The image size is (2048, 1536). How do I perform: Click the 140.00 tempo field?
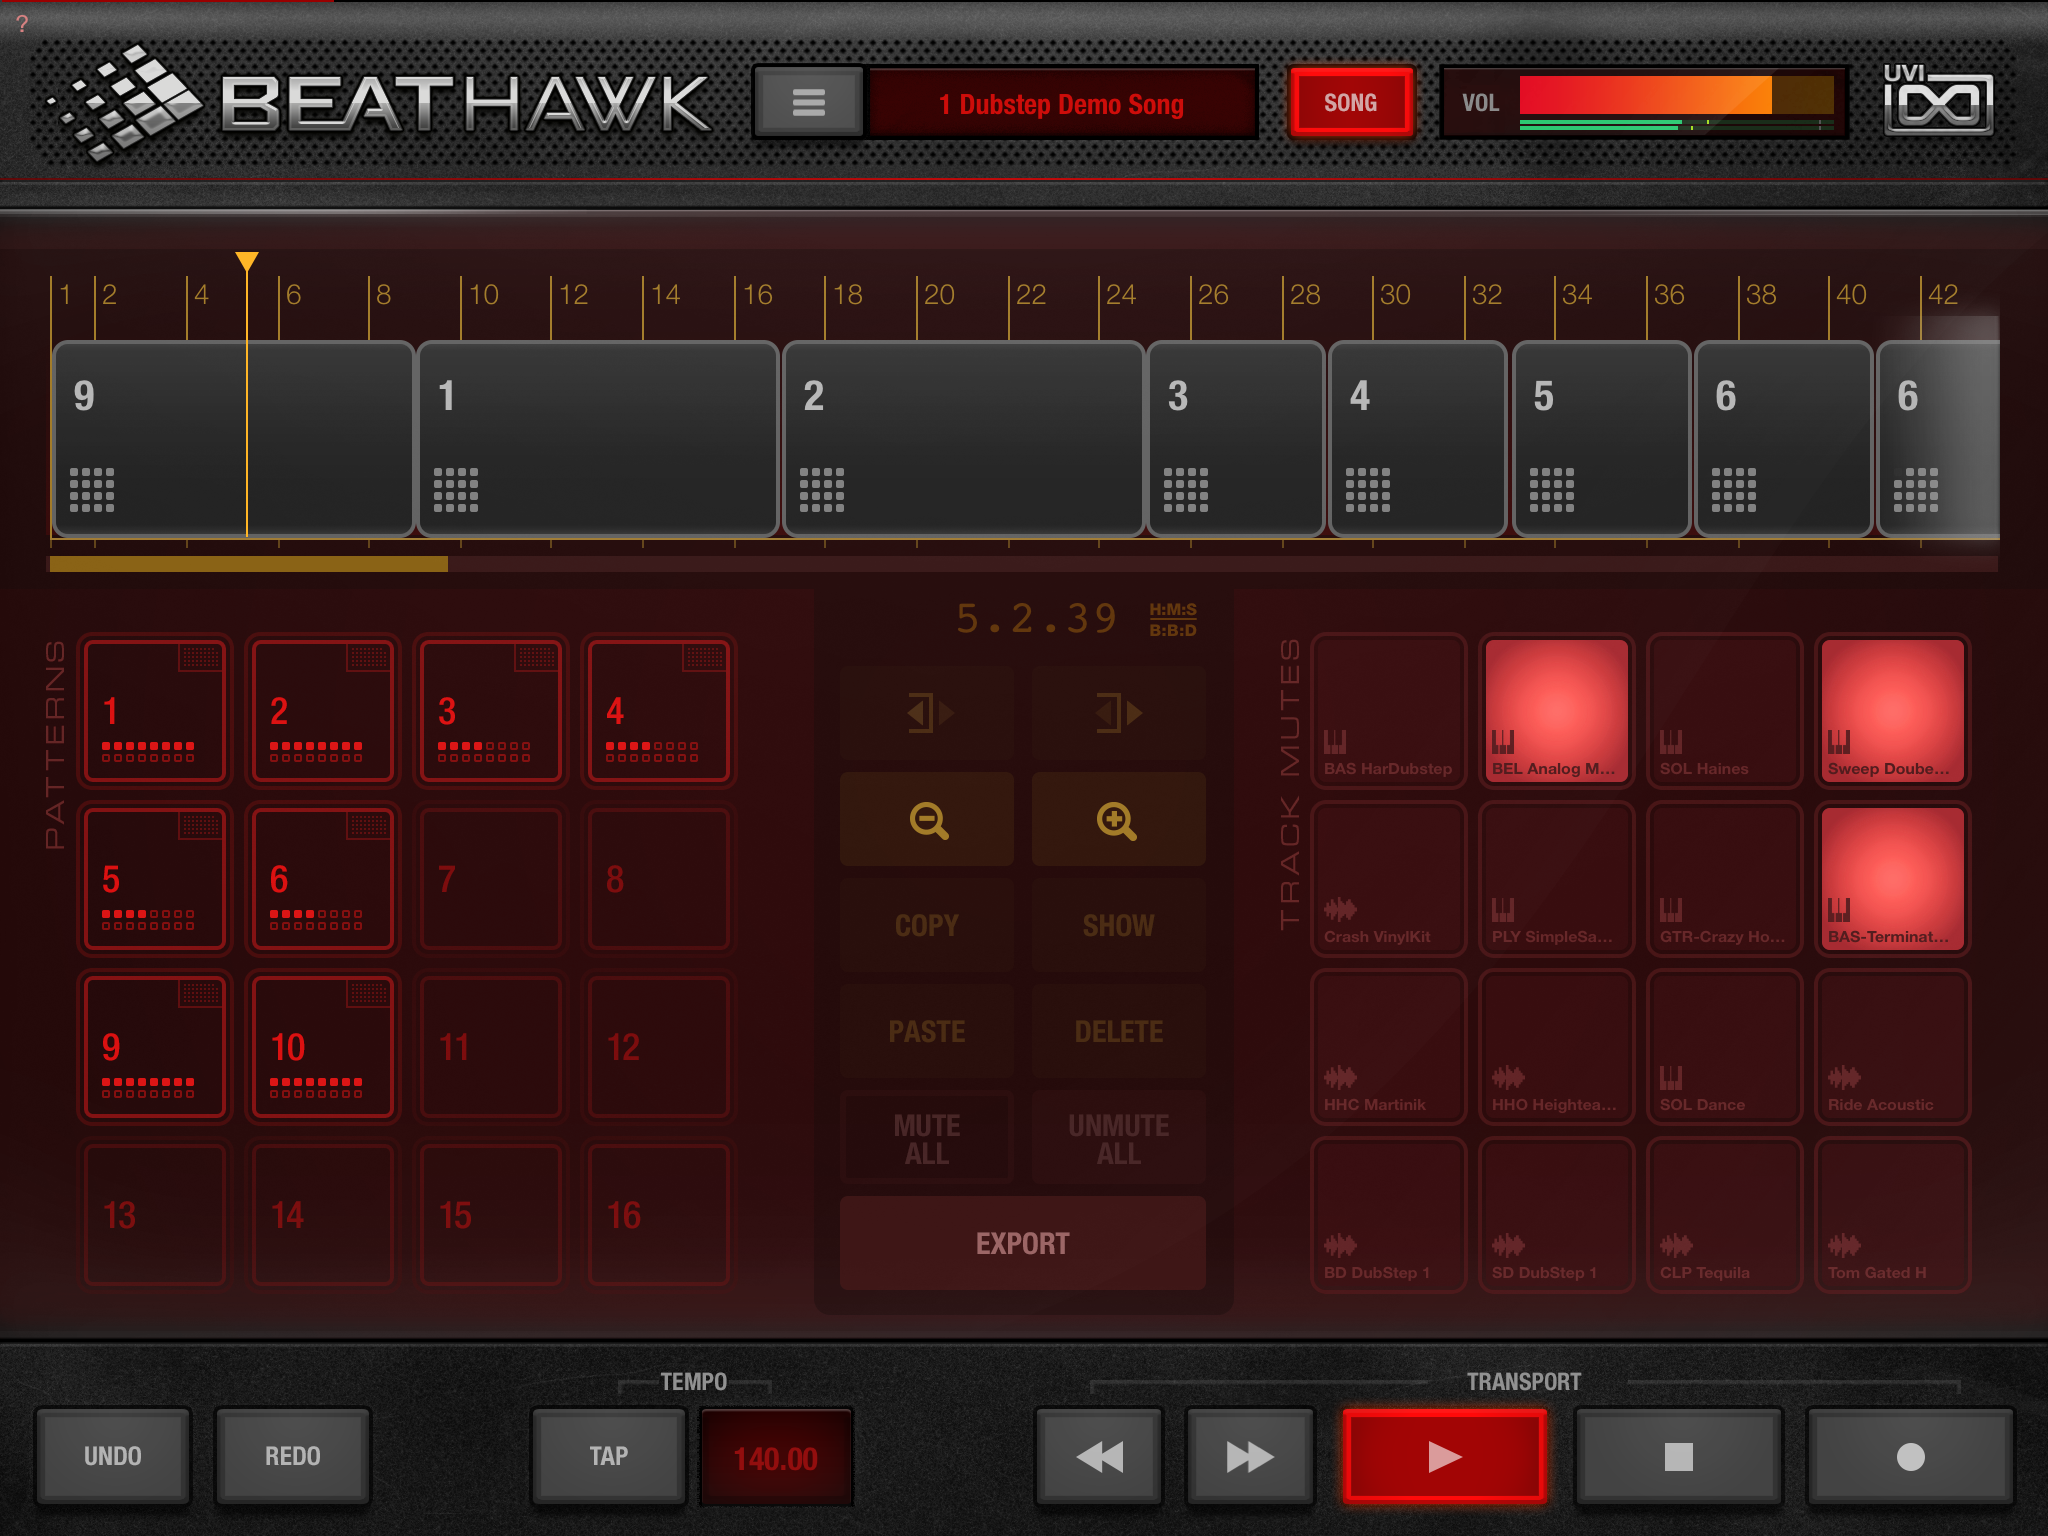(775, 1458)
